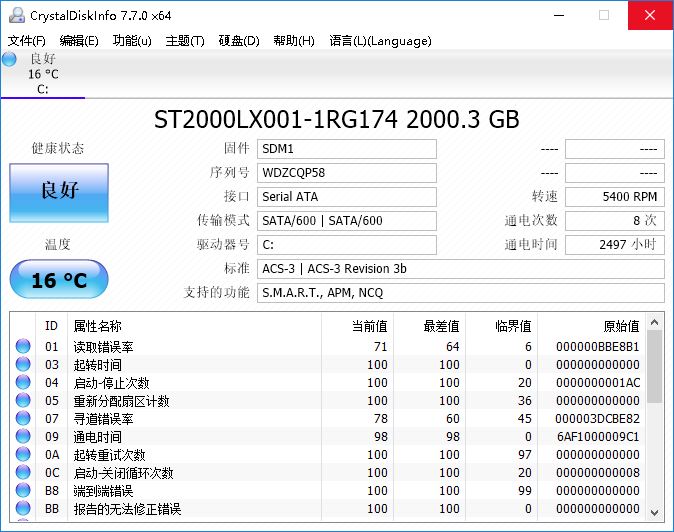
Task: Click status orb of attribute 04 启动-停止次数
Action: pyautogui.click(x=23, y=382)
